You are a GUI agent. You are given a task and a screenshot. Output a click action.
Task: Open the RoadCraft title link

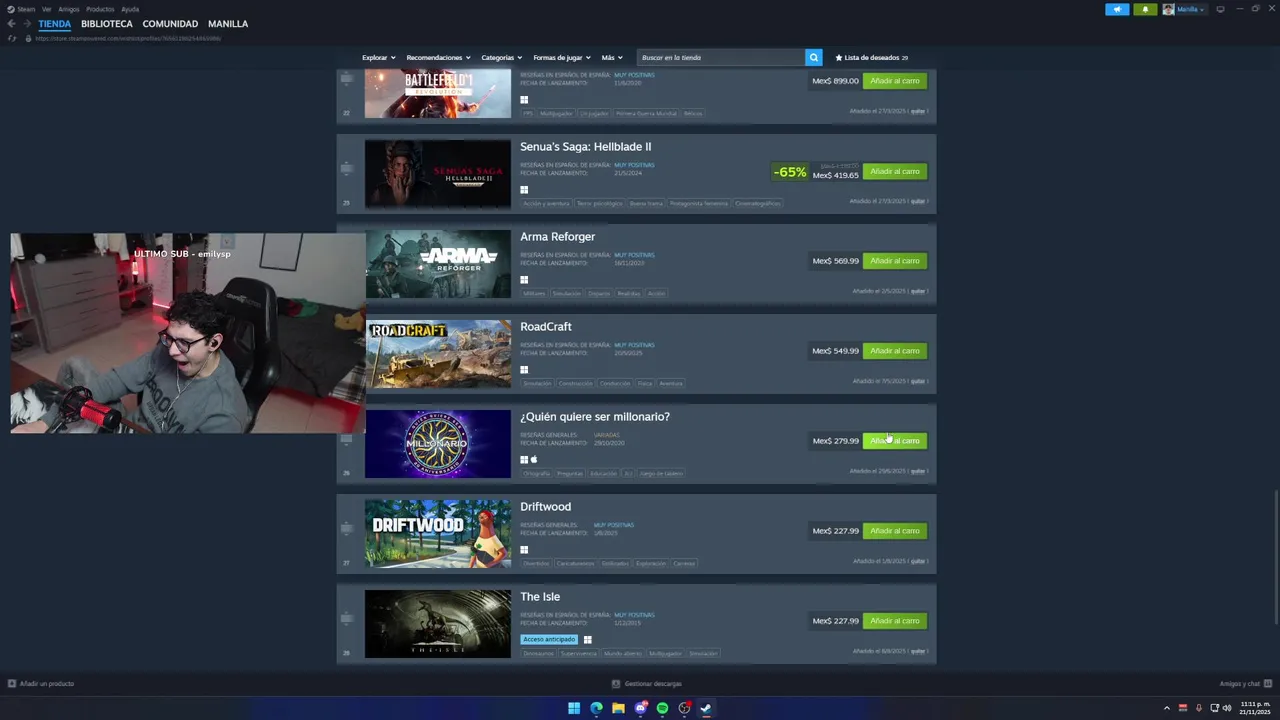tap(546, 327)
